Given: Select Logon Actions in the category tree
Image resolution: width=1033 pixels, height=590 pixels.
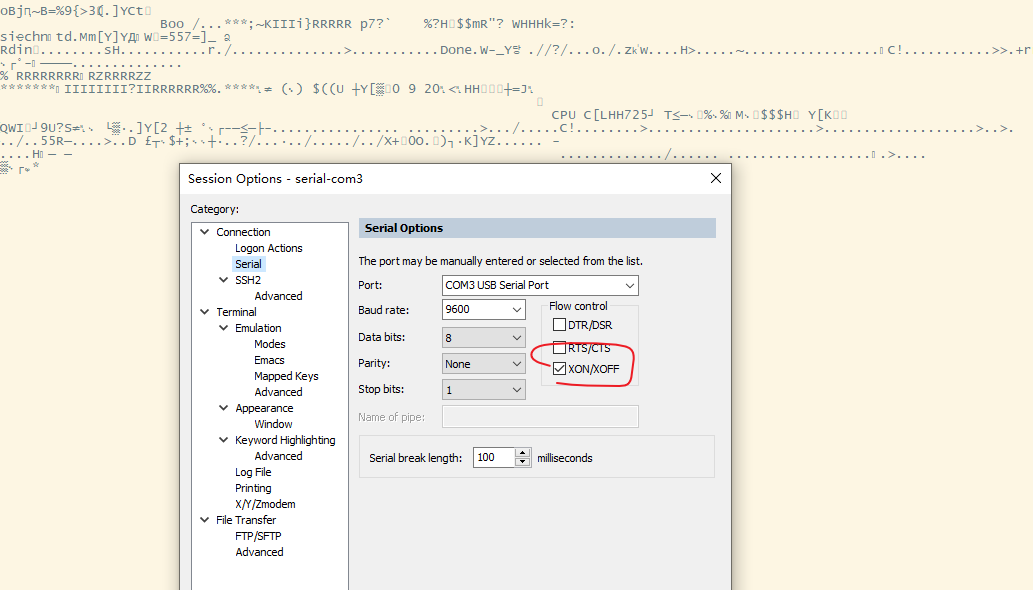Looking at the screenshot, I should click(268, 248).
